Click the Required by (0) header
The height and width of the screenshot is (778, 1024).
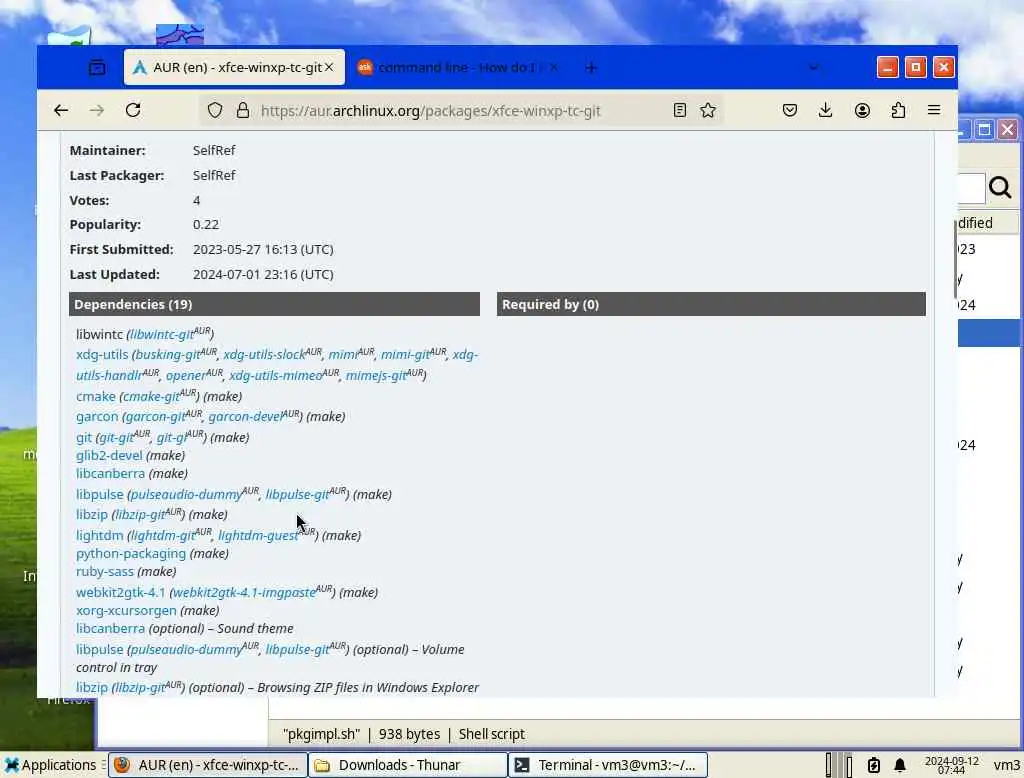[711, 304]
